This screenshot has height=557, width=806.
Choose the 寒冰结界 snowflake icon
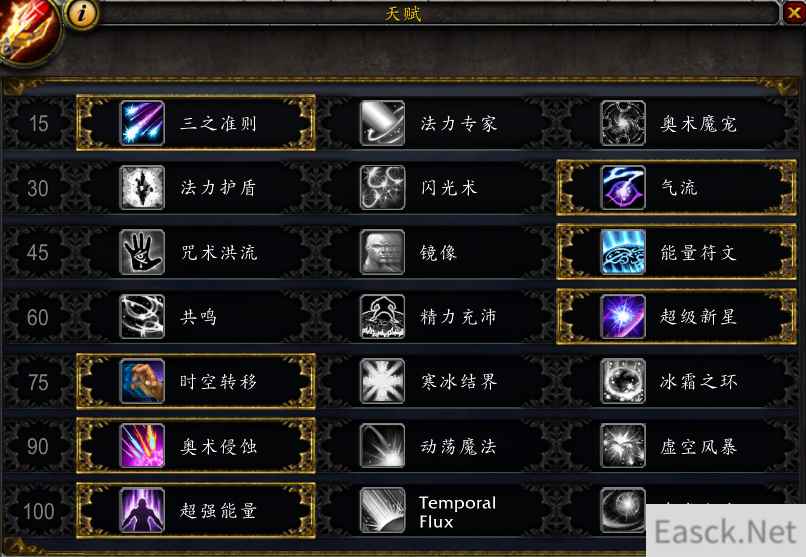[382, 381]
